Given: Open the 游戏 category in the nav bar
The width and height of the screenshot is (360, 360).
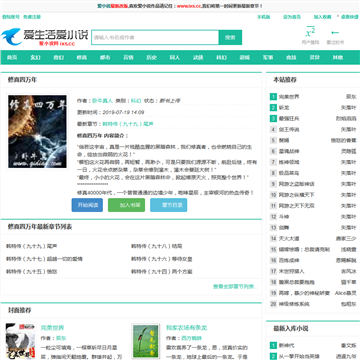Looking at the screenshot, I should (245, 57).
